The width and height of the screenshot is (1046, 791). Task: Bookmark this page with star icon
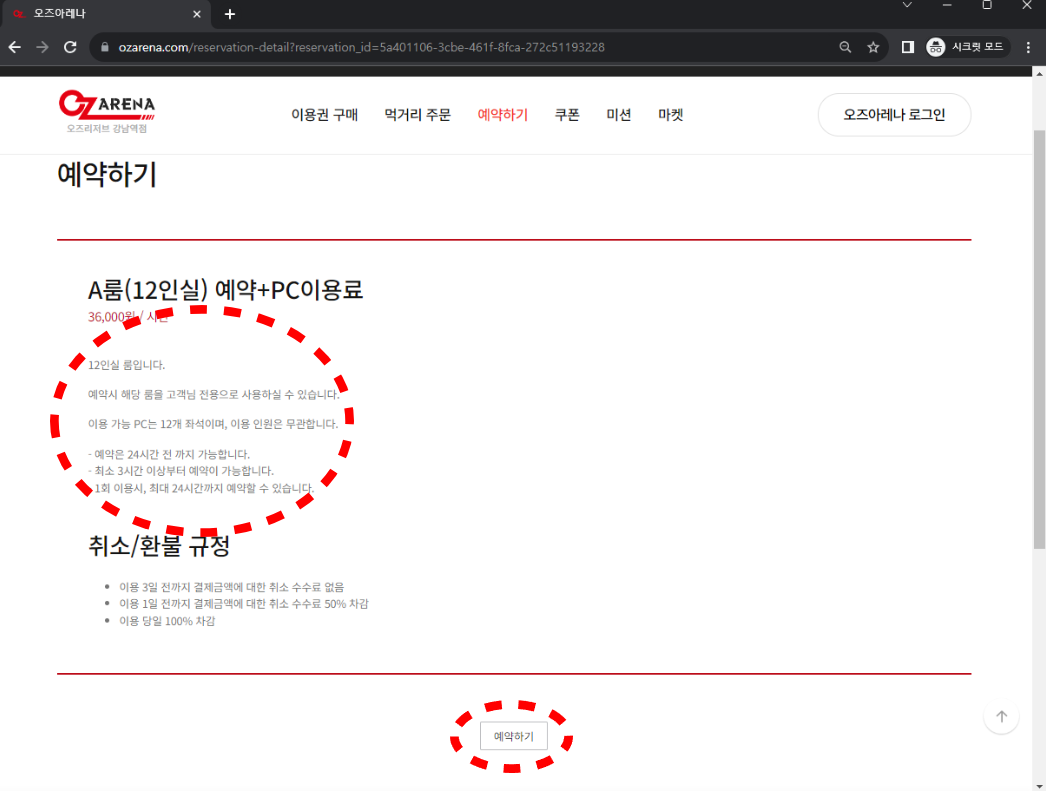tap(873, 47)
